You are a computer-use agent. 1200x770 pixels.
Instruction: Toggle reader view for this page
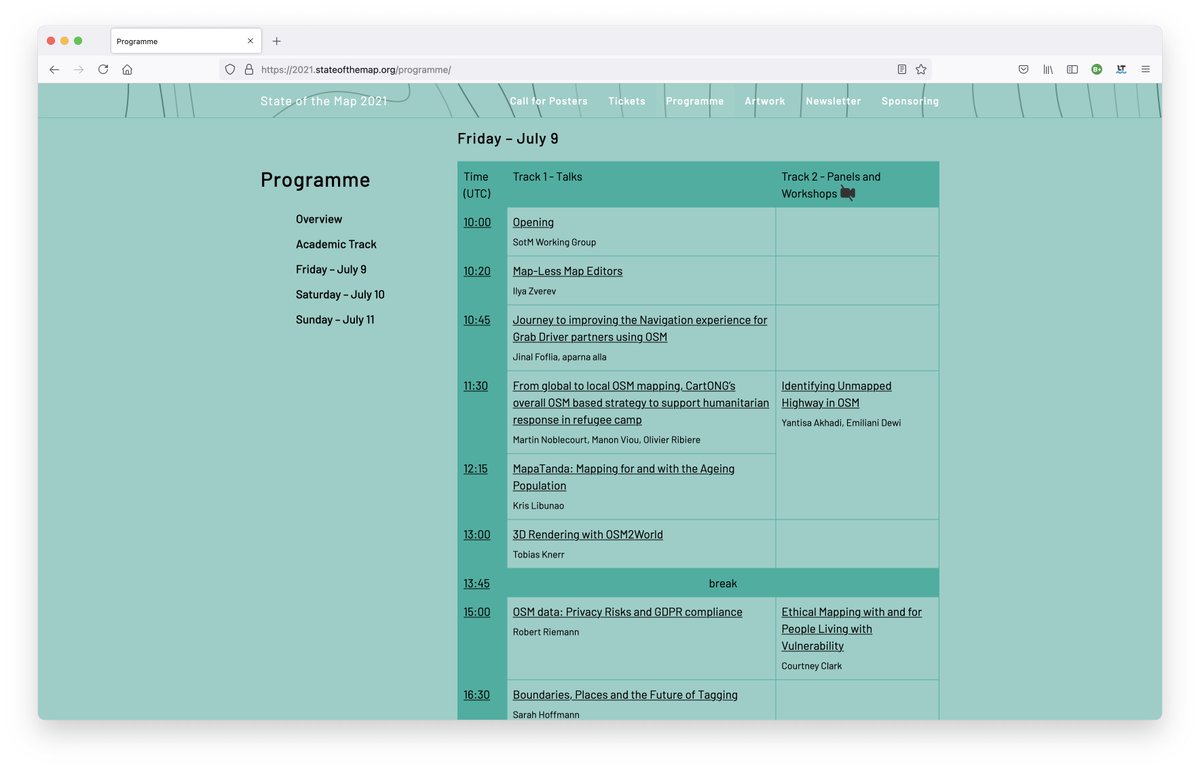tap(902, 69)
